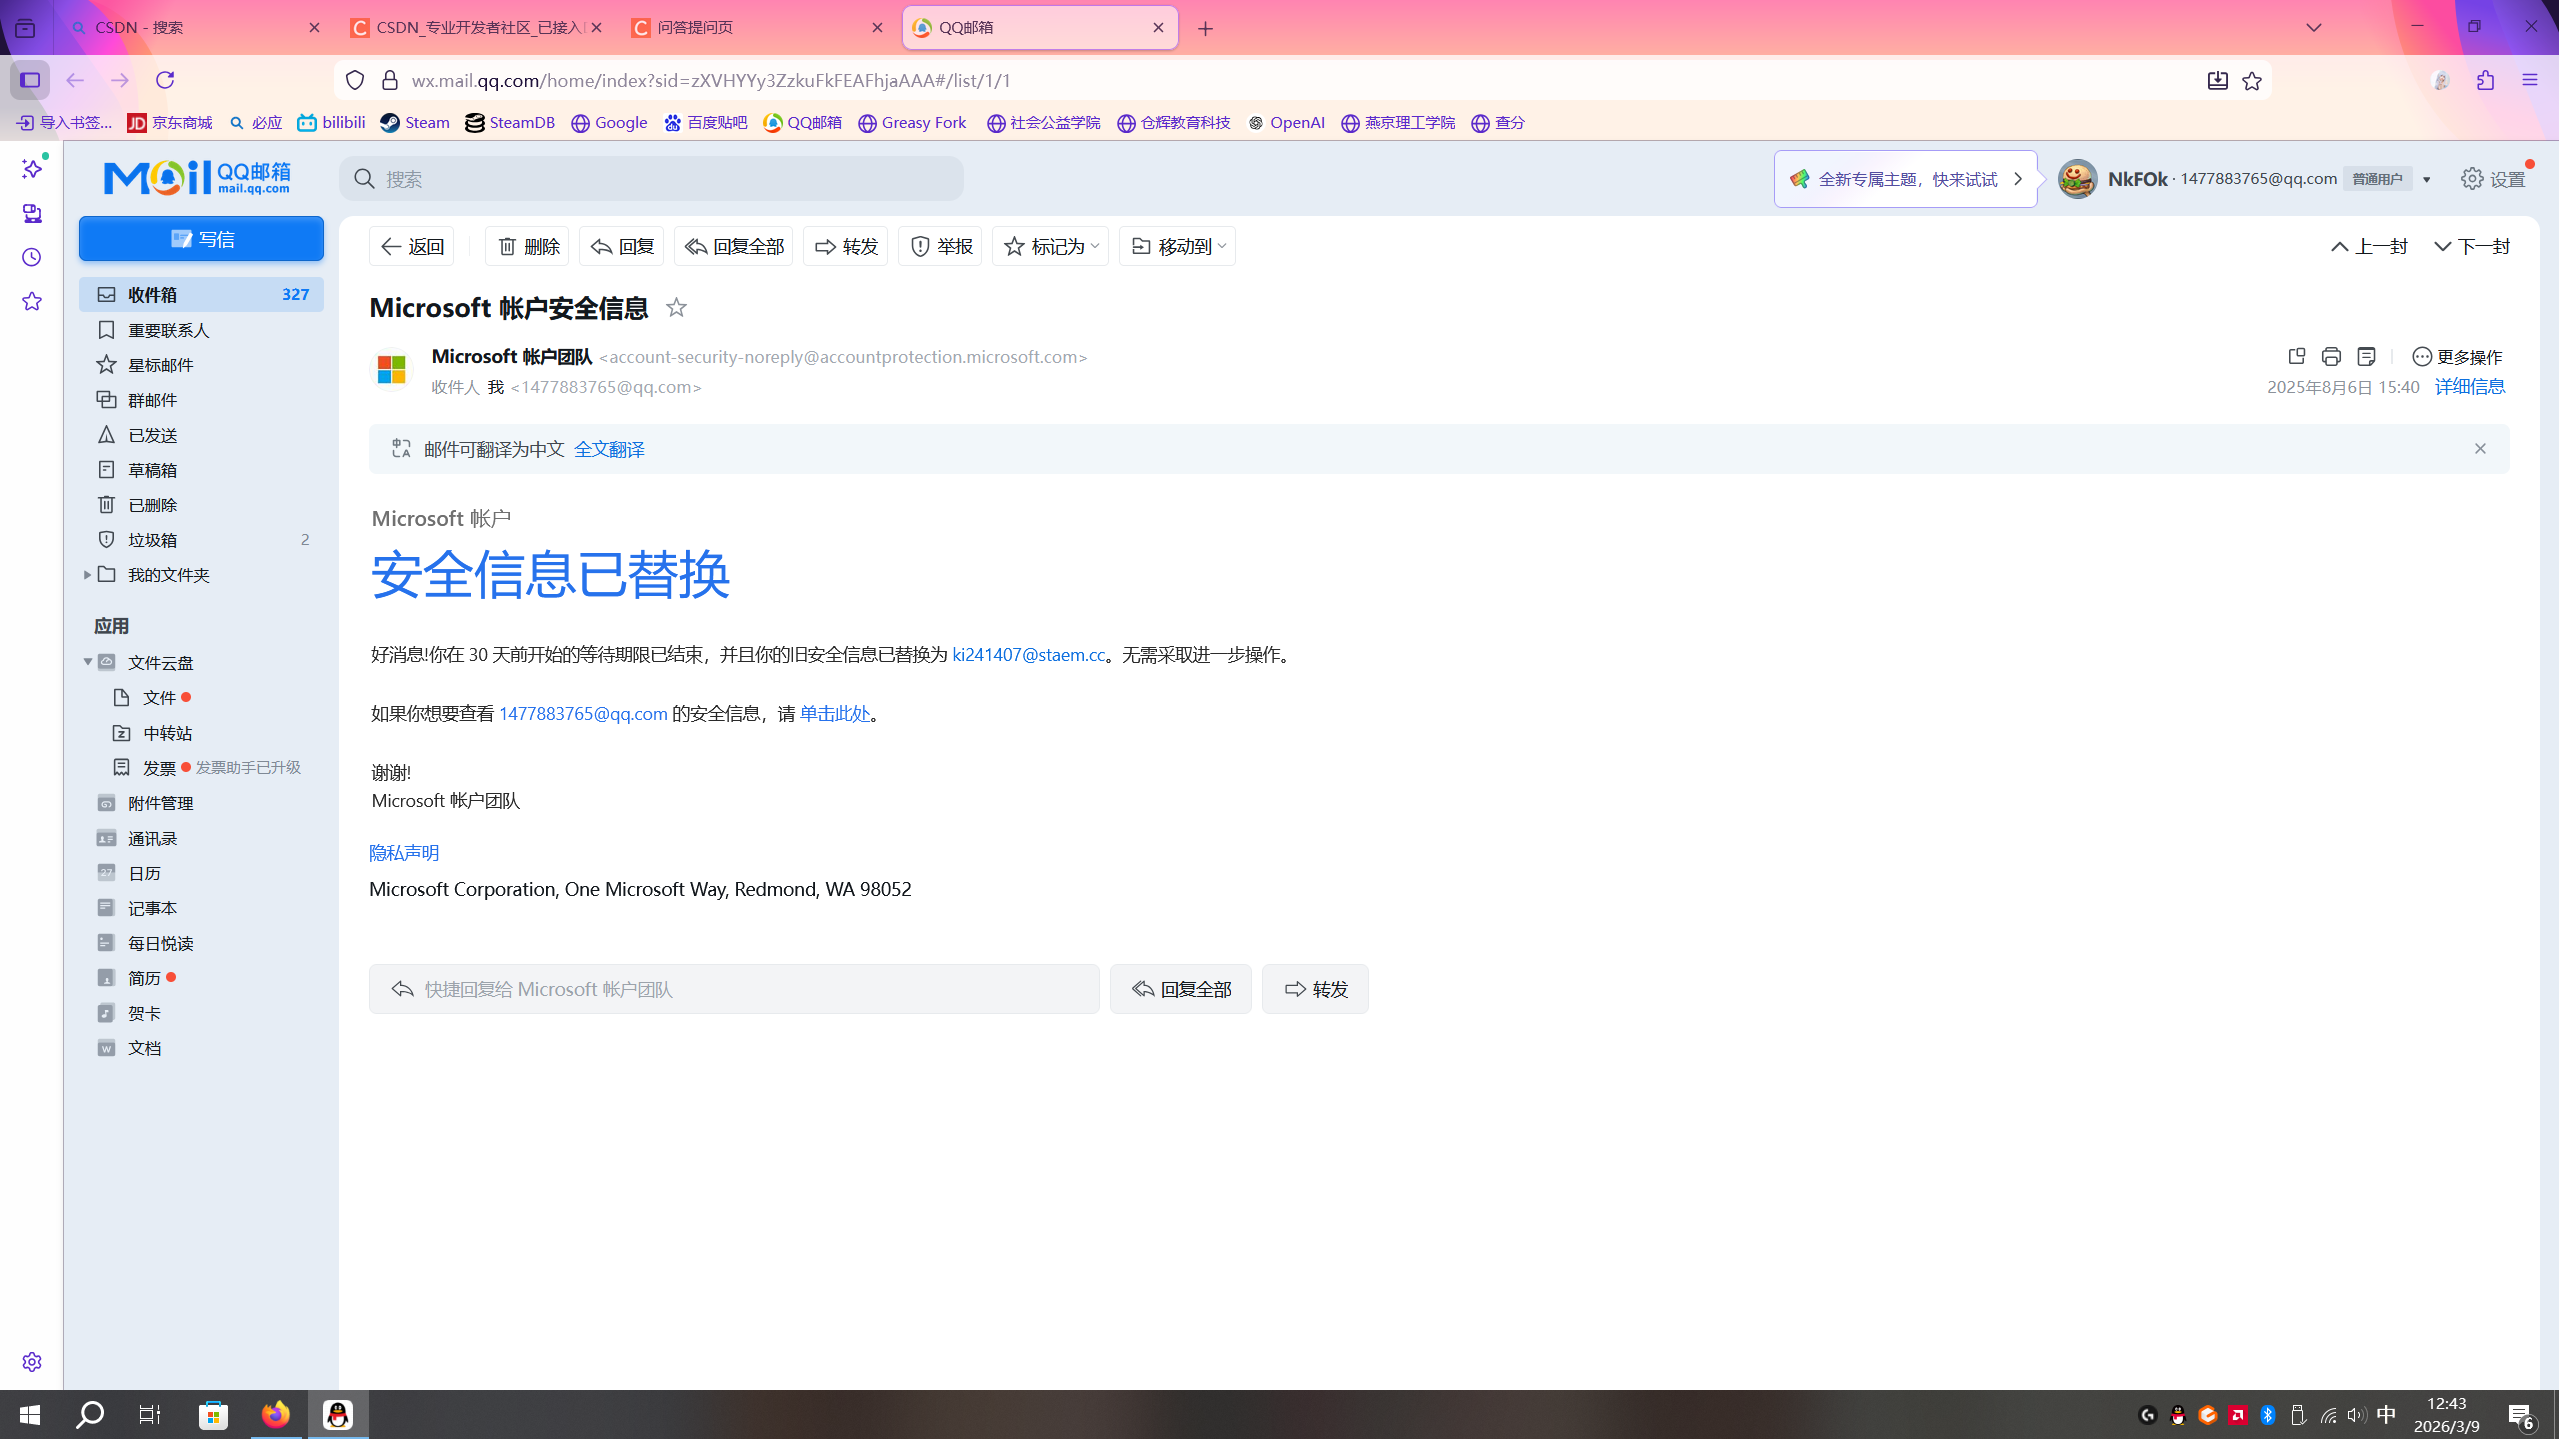Image resolution: width=2559 pixels, height=1439 pixels.
Task: Click the Compose (写信) button
Action: [201, 239]
